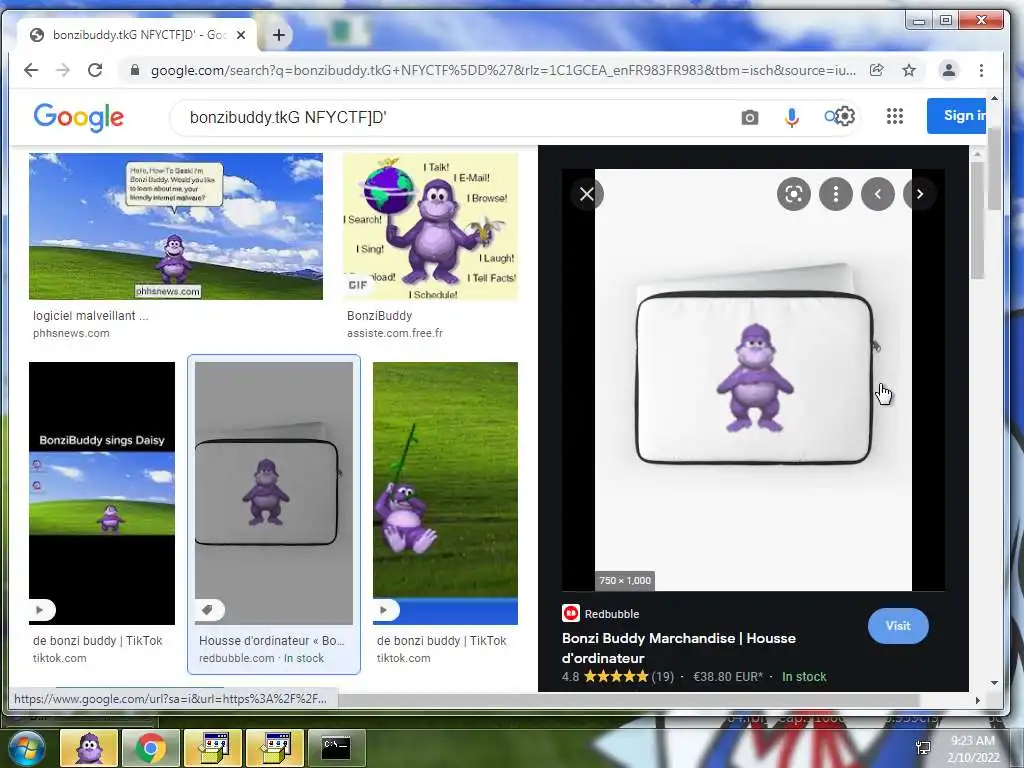Open preview panel three-dot options
The width and height of the screenshot is (1024, 768).
pyautogui.click(x=836, y=194)
